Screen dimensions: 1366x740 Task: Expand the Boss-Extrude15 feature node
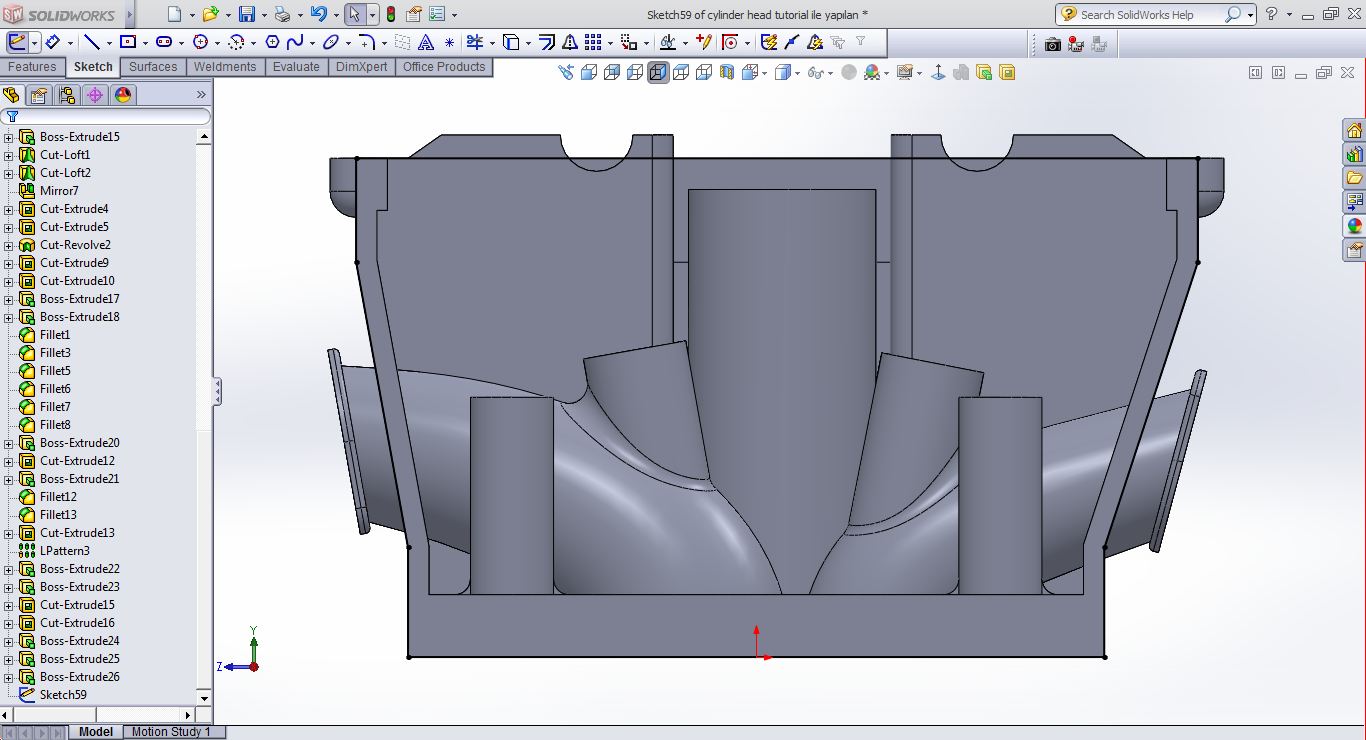tap(9, 137)
